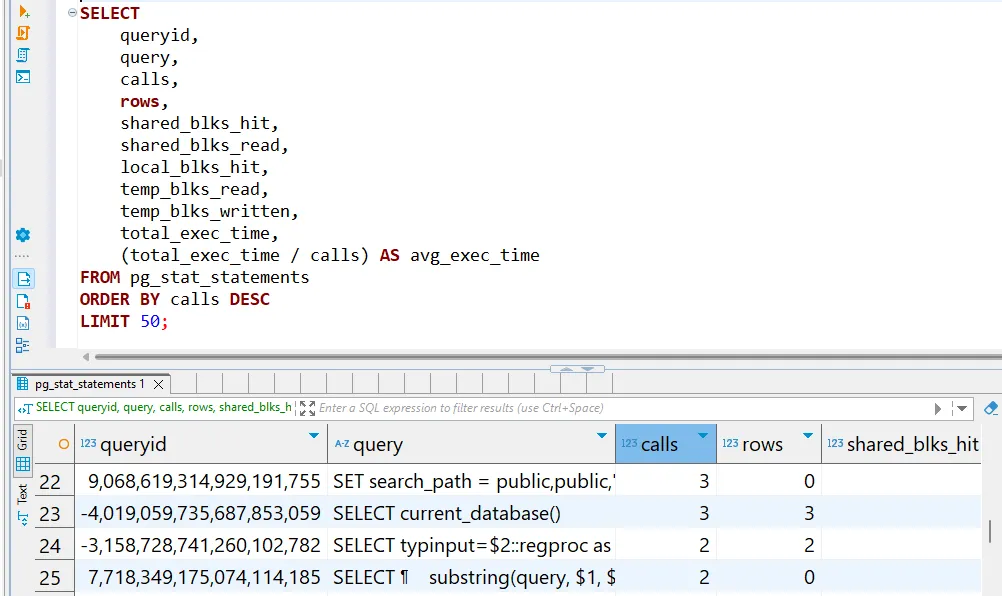Viewport: 1002px width, 596px height.
Task: Open the query column filter dropdown
Action: (601, 436)
